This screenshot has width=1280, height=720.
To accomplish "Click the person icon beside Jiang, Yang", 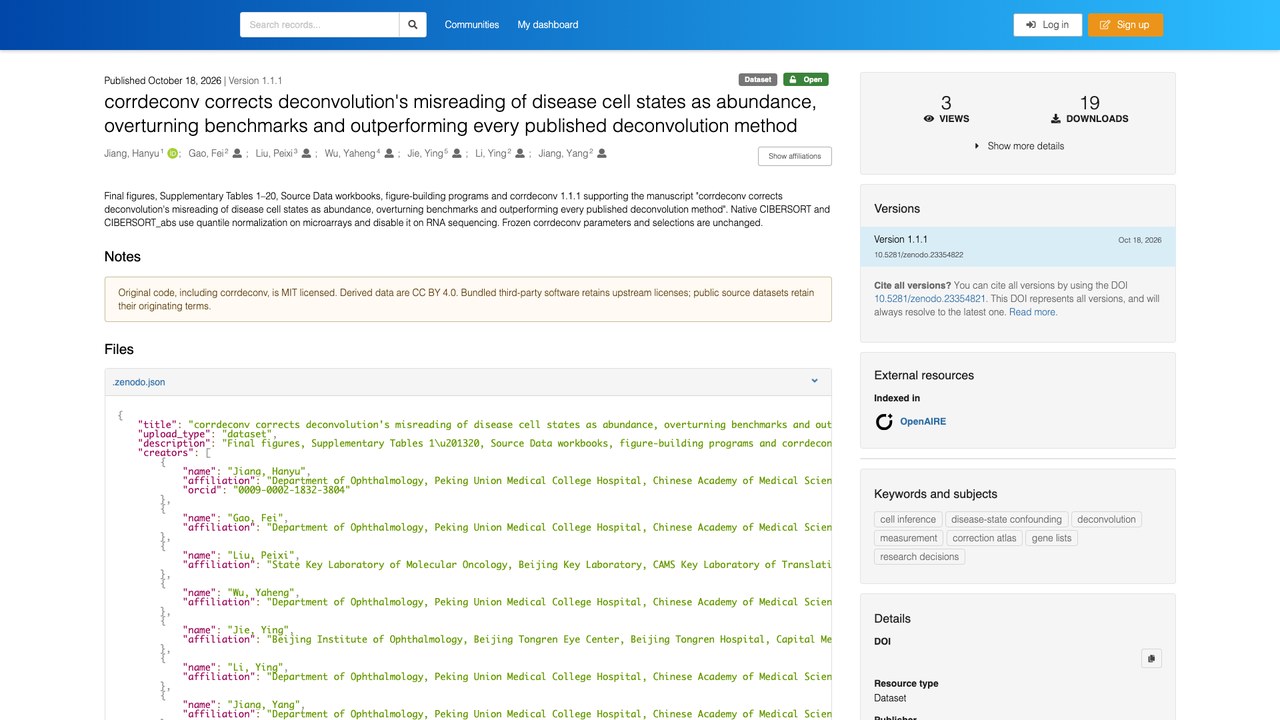I will click(602, 154).
